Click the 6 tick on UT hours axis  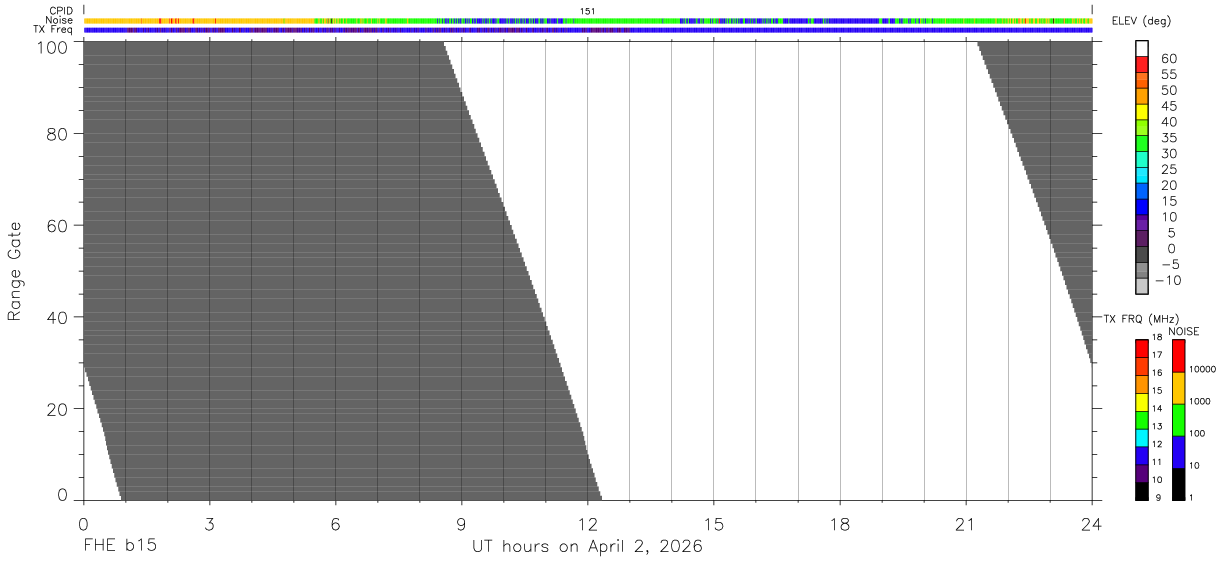[335, 523]
